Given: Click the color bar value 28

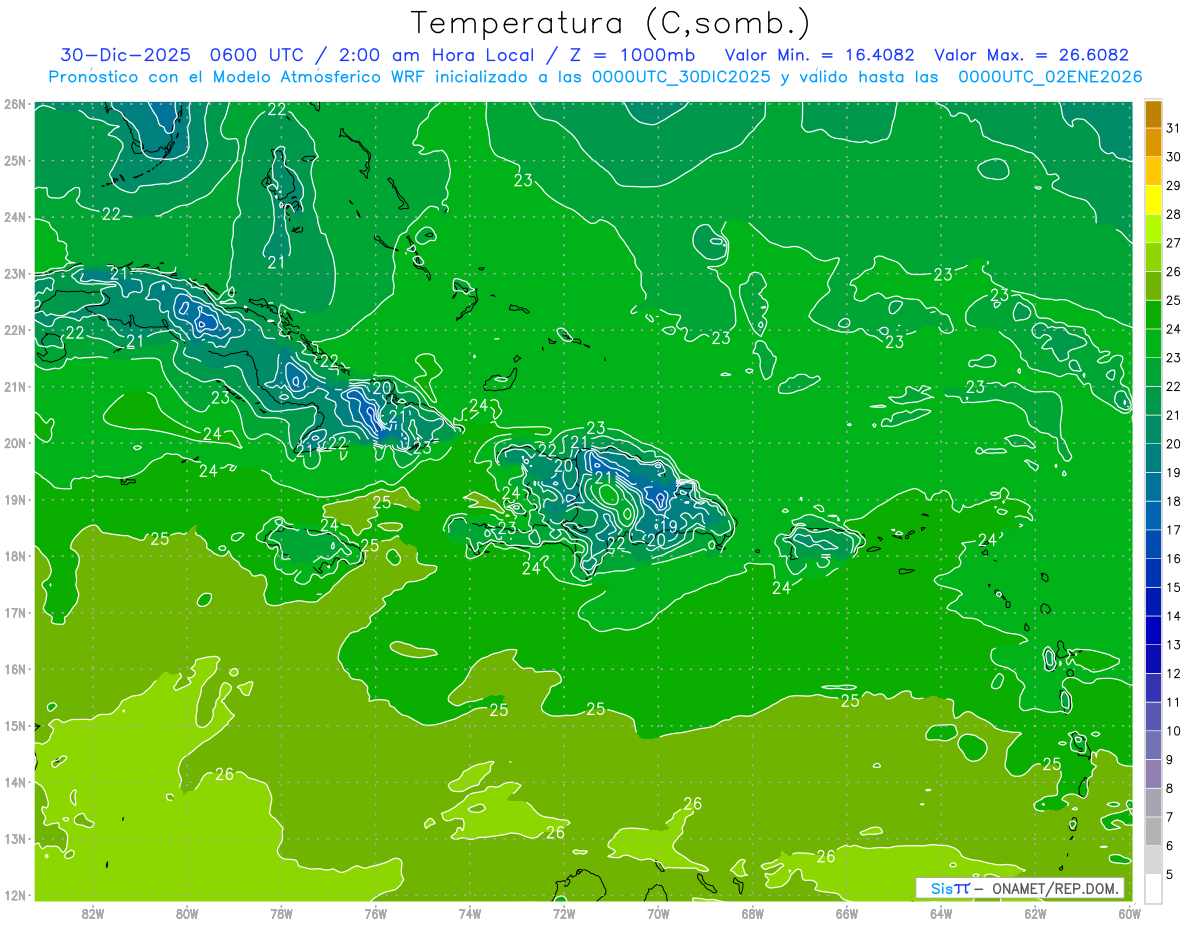Looking at the screenshot, I should click(1173, 215).
